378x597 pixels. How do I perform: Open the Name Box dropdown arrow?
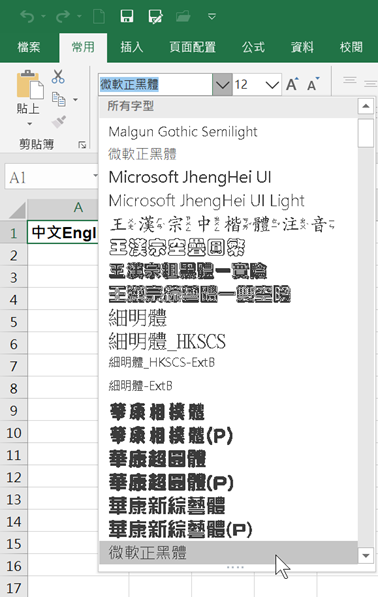pos(95,176)
